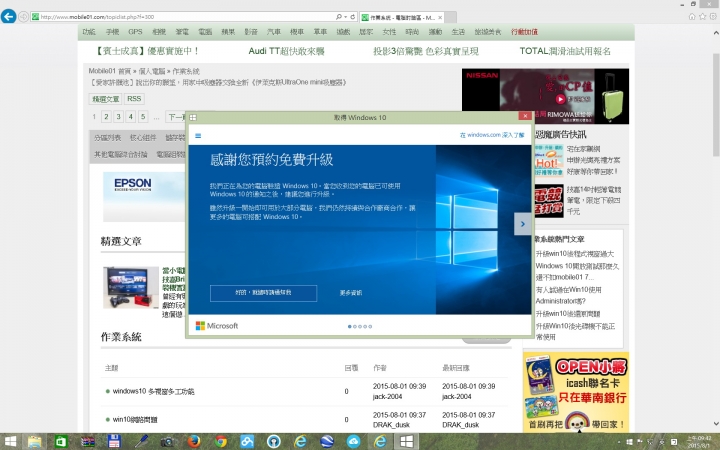Click the taskbar clock showing 09:42

[x=698, y=442]
